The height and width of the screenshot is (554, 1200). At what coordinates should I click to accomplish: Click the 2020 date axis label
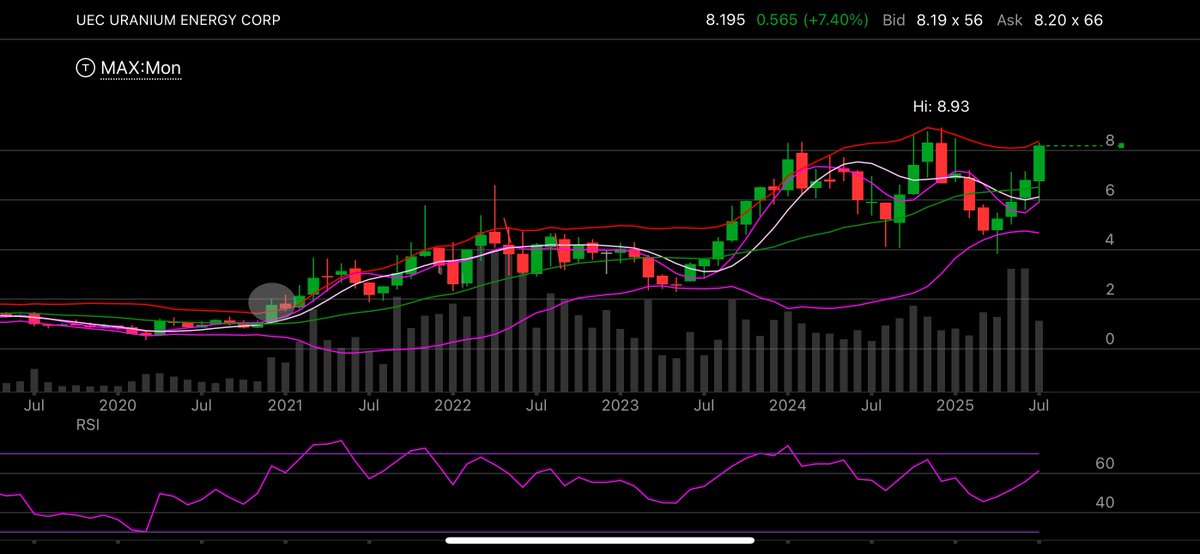point(118,405)
